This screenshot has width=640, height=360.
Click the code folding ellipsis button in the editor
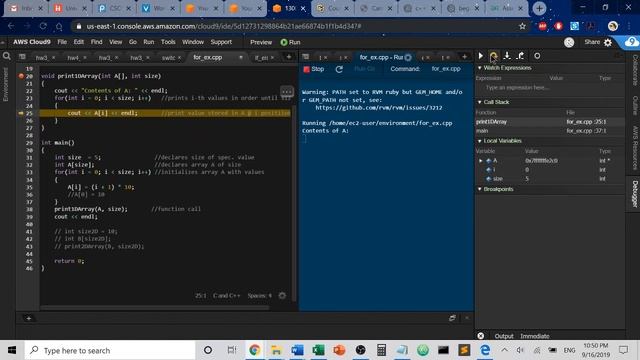point(287,91)
